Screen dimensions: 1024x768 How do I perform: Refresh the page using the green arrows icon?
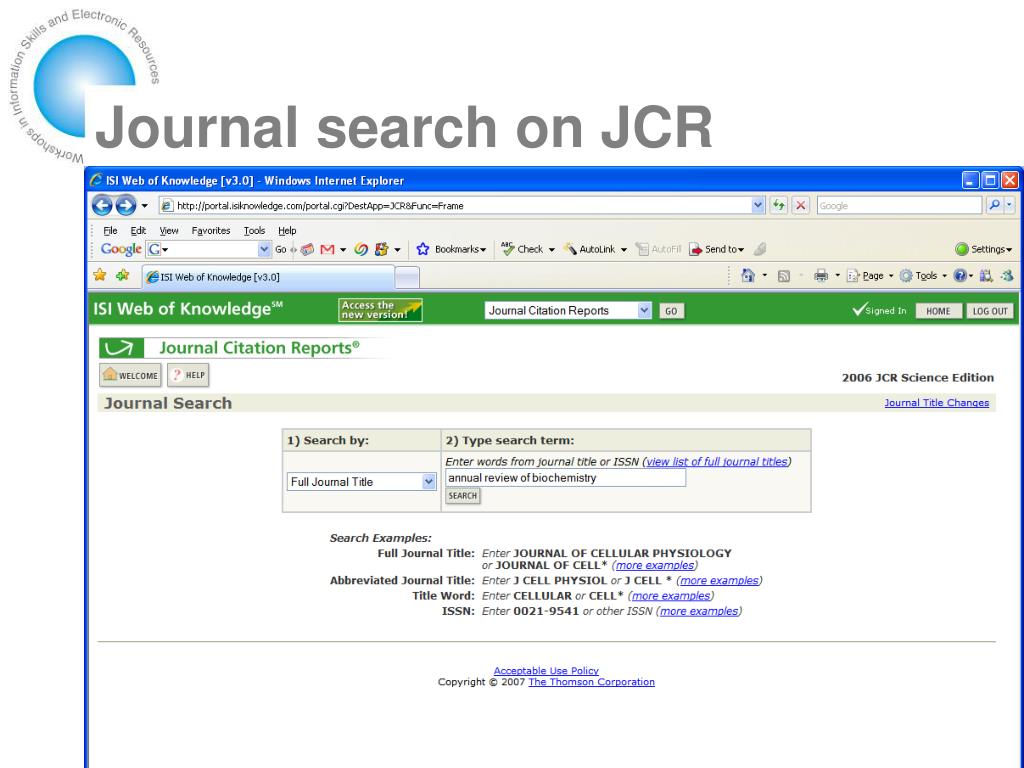pos(778,206)
